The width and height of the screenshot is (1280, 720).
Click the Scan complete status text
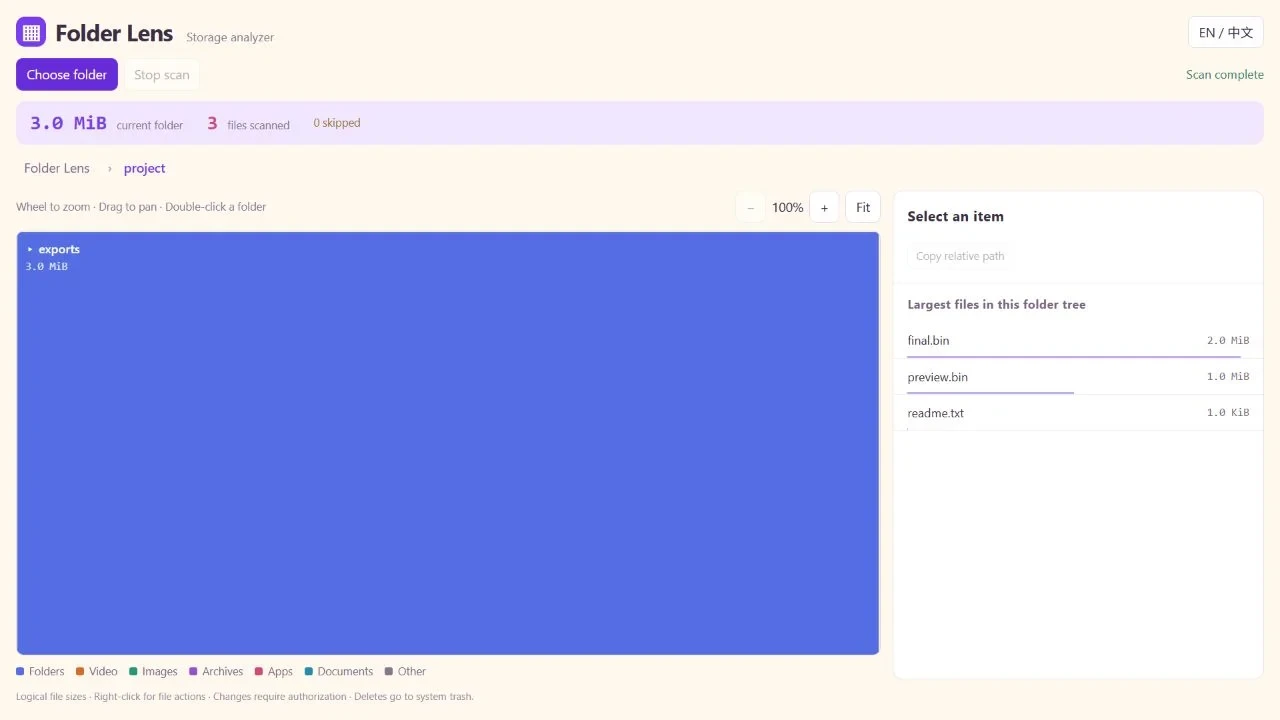coord(1225,75)
